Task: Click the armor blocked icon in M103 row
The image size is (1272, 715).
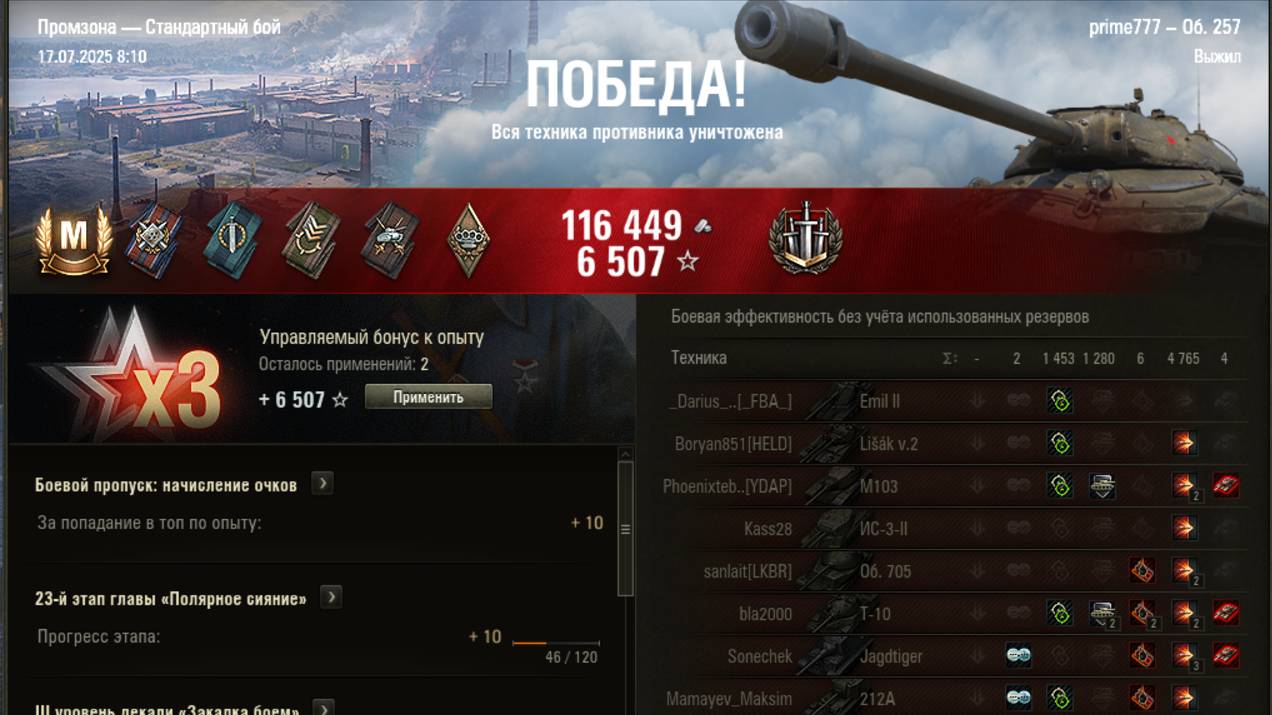Action: click(1102, 486)
